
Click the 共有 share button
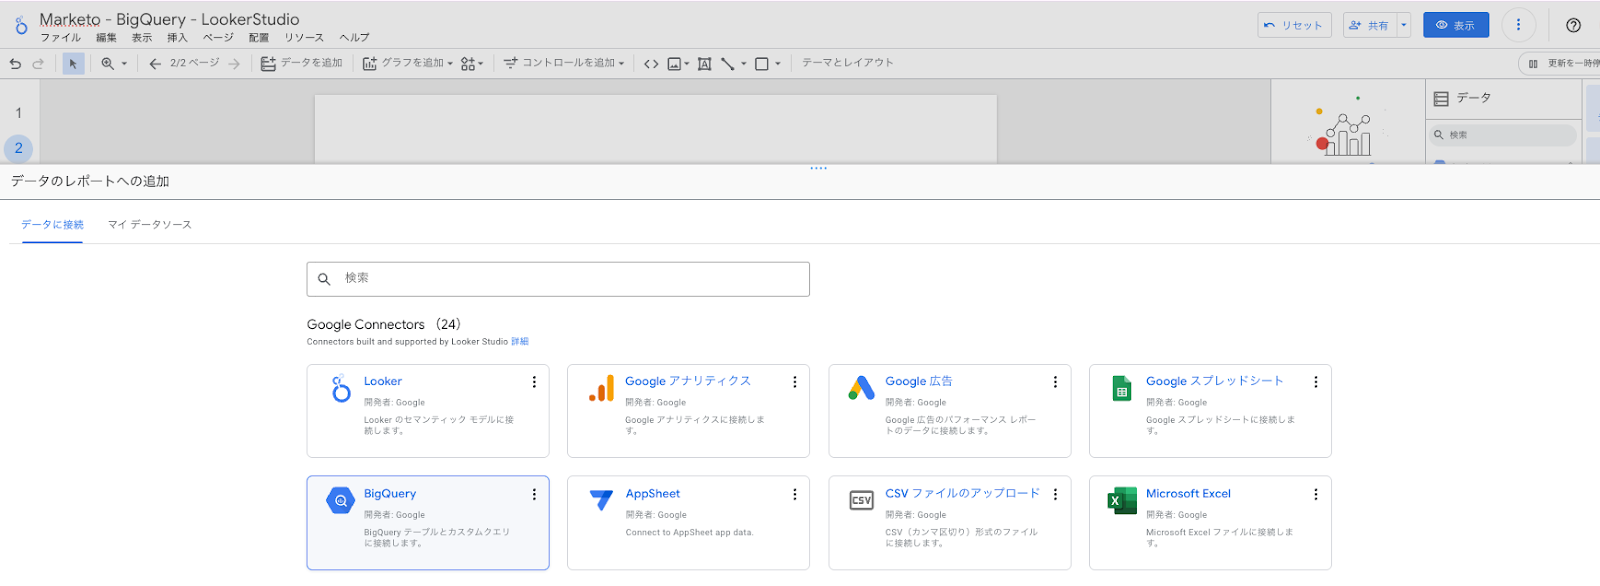click(1370, 25)
